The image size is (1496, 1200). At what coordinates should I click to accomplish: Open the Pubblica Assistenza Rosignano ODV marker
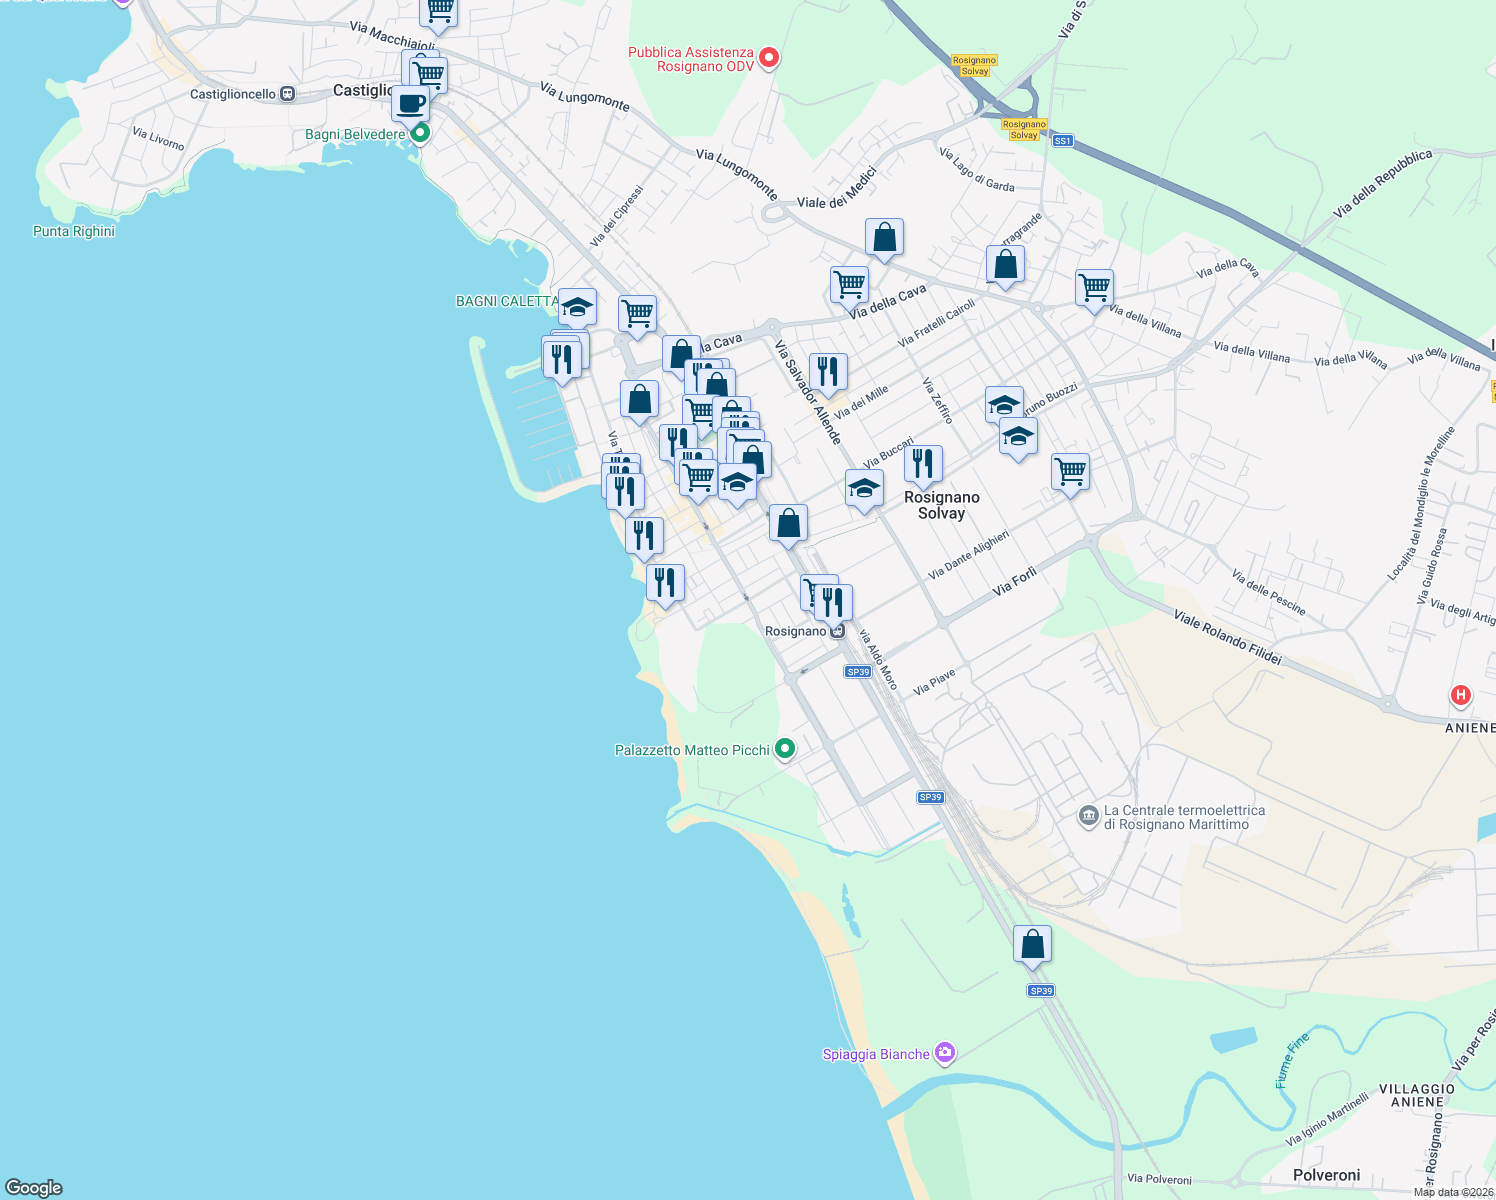tap(767, 58)
